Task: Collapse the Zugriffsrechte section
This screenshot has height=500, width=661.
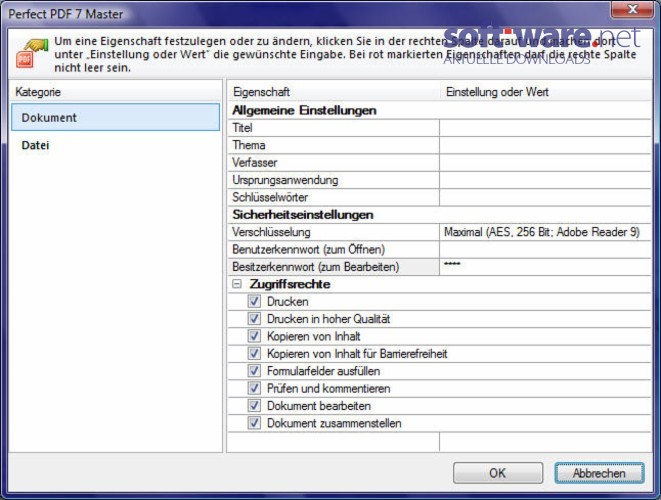Action: tap(237, 284)
